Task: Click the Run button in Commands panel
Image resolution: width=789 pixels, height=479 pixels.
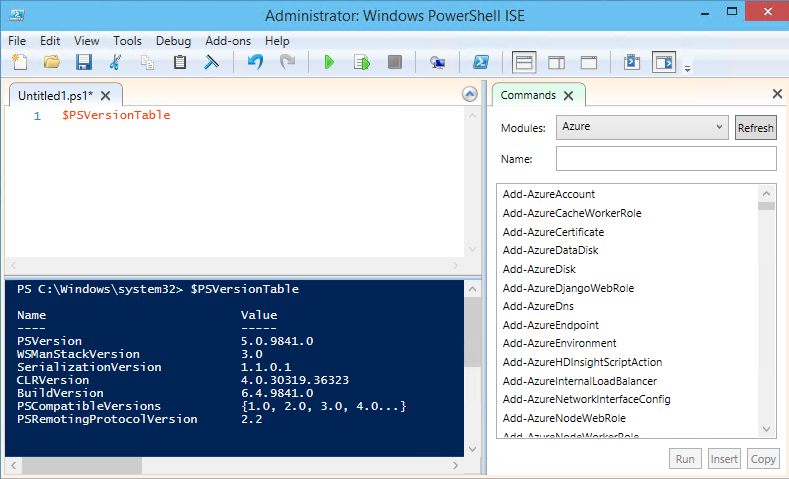Action: (x=685, y=459)
